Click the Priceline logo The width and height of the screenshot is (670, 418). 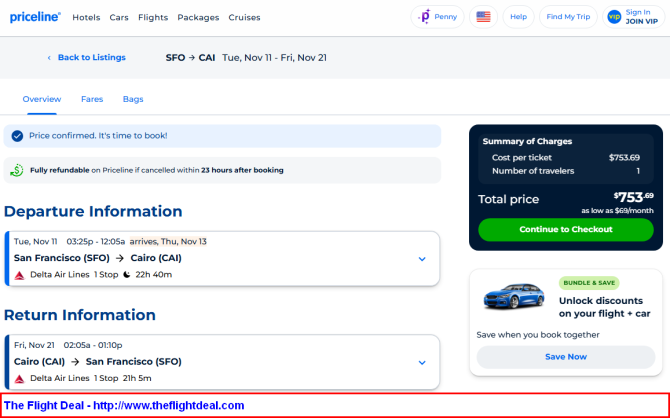pyautogui.click(x=35, y=17)
